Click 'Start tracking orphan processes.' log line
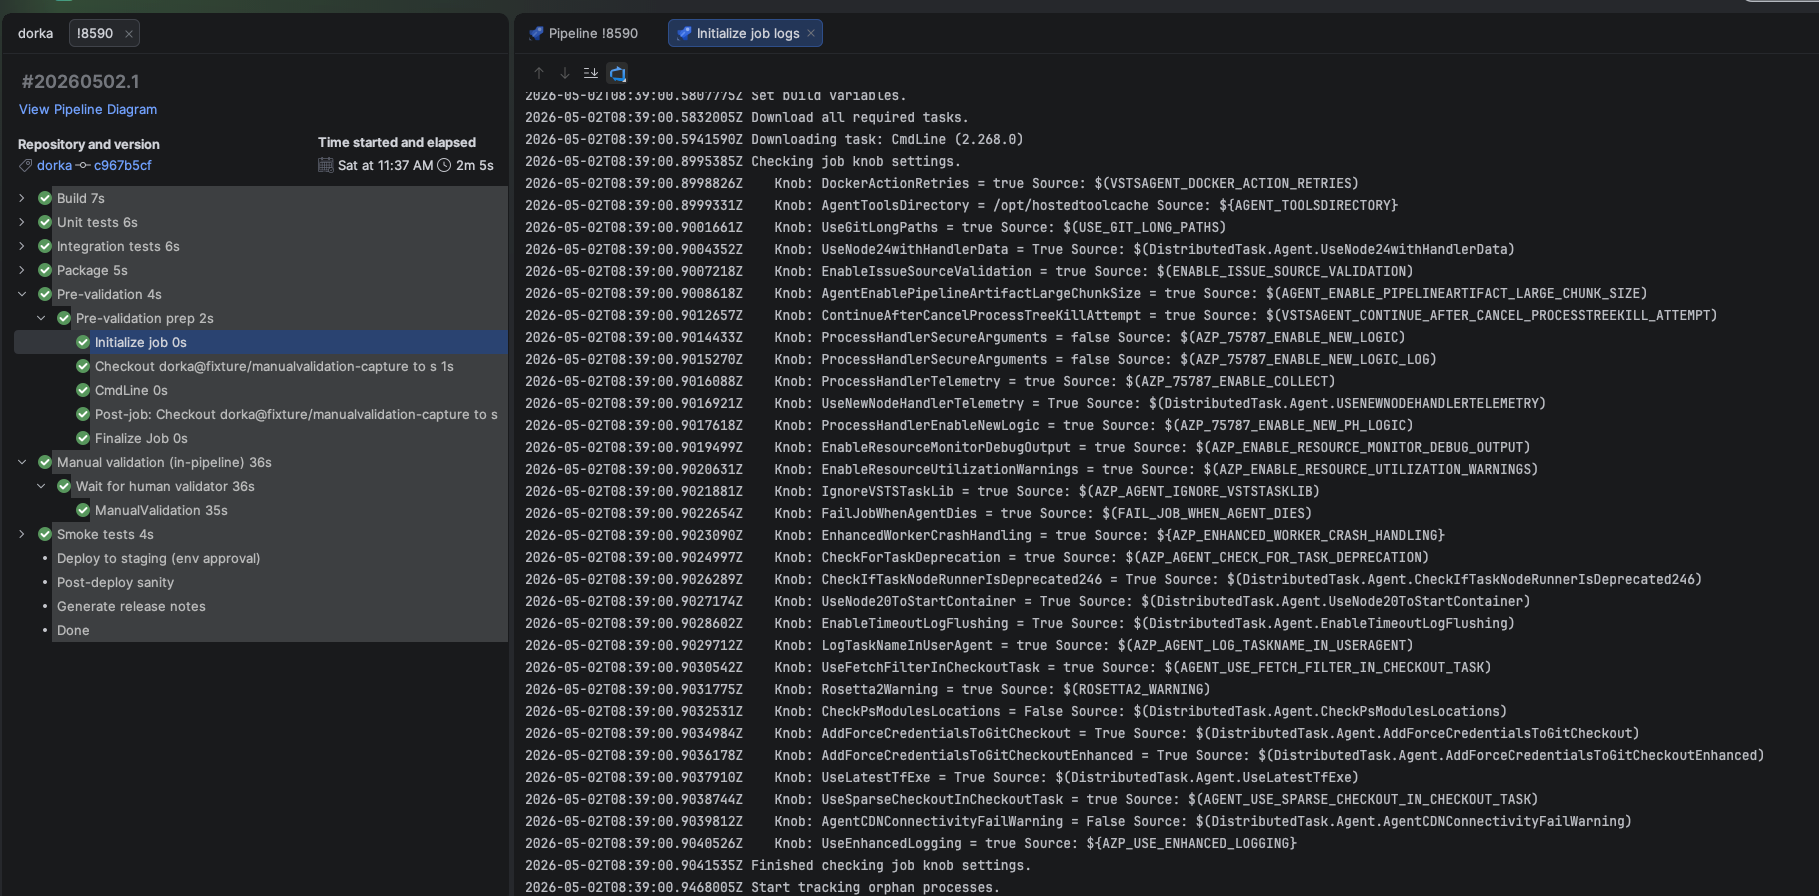 tap(762, 887)
